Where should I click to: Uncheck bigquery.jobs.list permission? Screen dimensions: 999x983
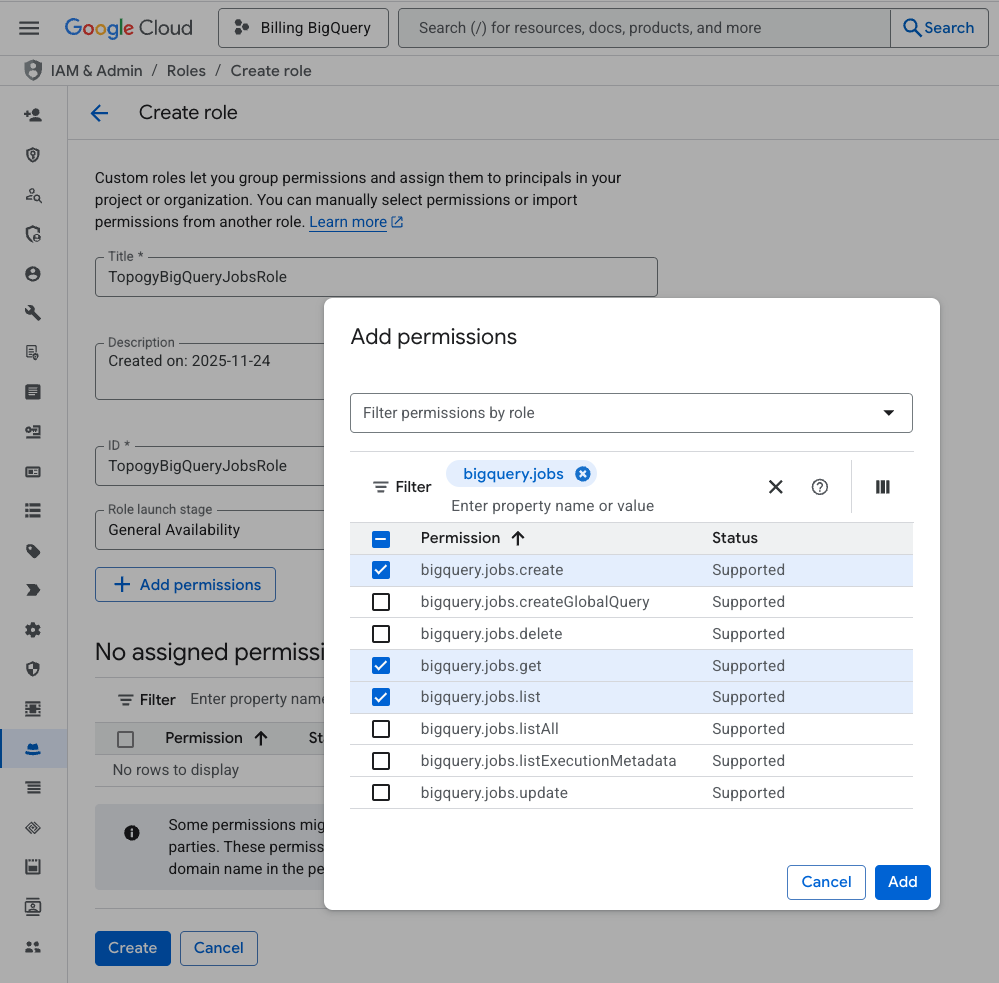click(381, 697)
